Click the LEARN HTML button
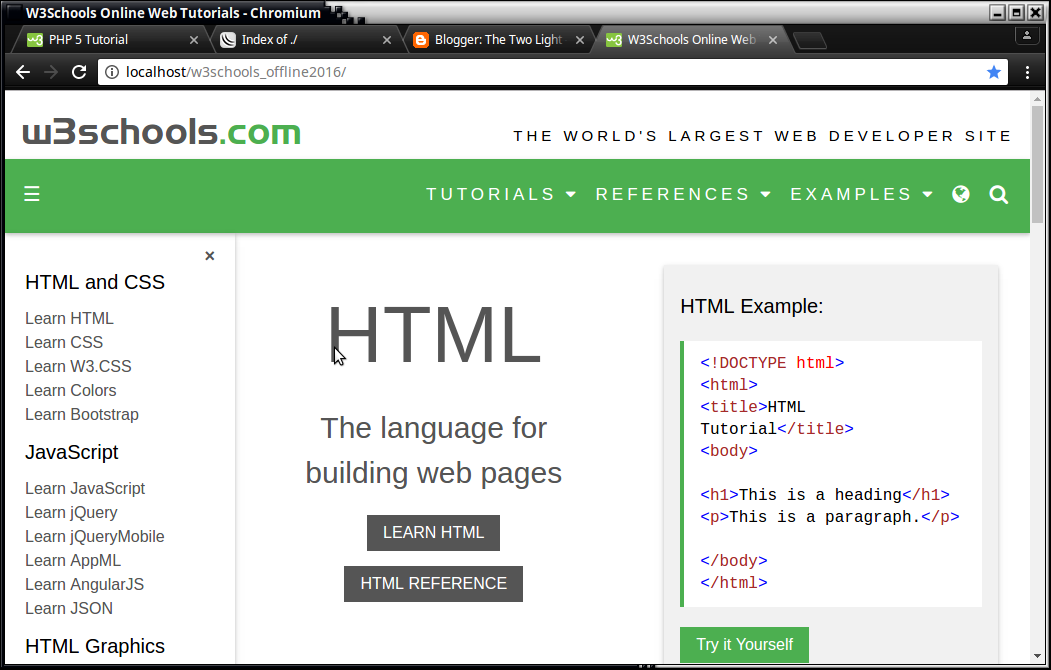The image size is (1051, 670). (433, 533)
